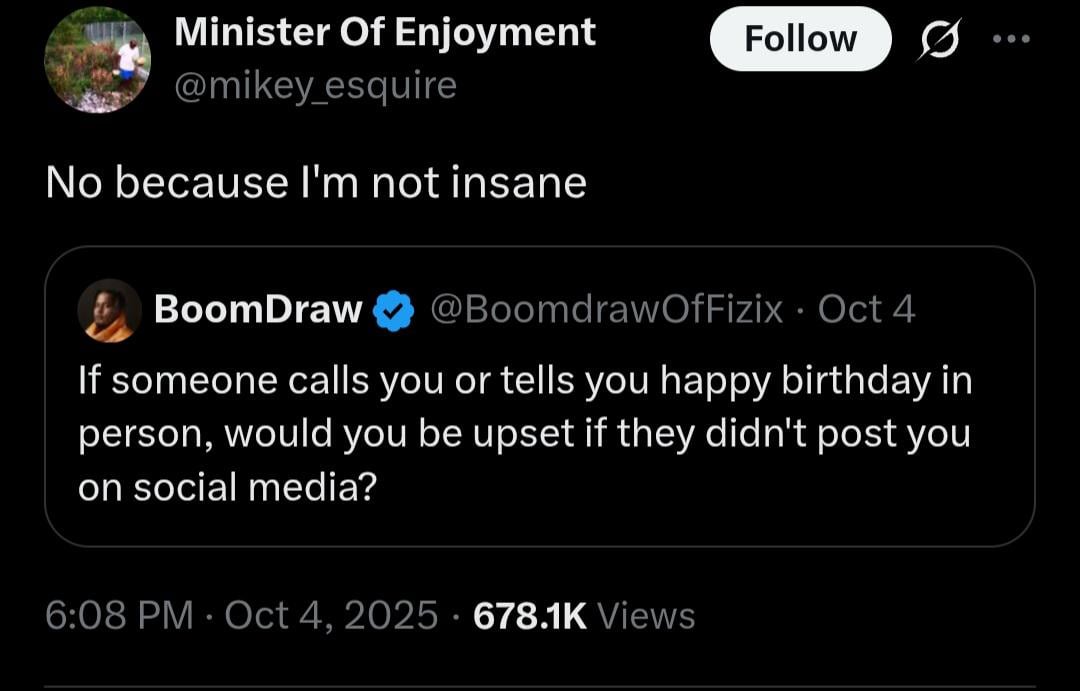The width and height of the screenshot is (1080, 691).
Task: Click the BoomDraw name in quoted post
Action: (x=258, y=310)
